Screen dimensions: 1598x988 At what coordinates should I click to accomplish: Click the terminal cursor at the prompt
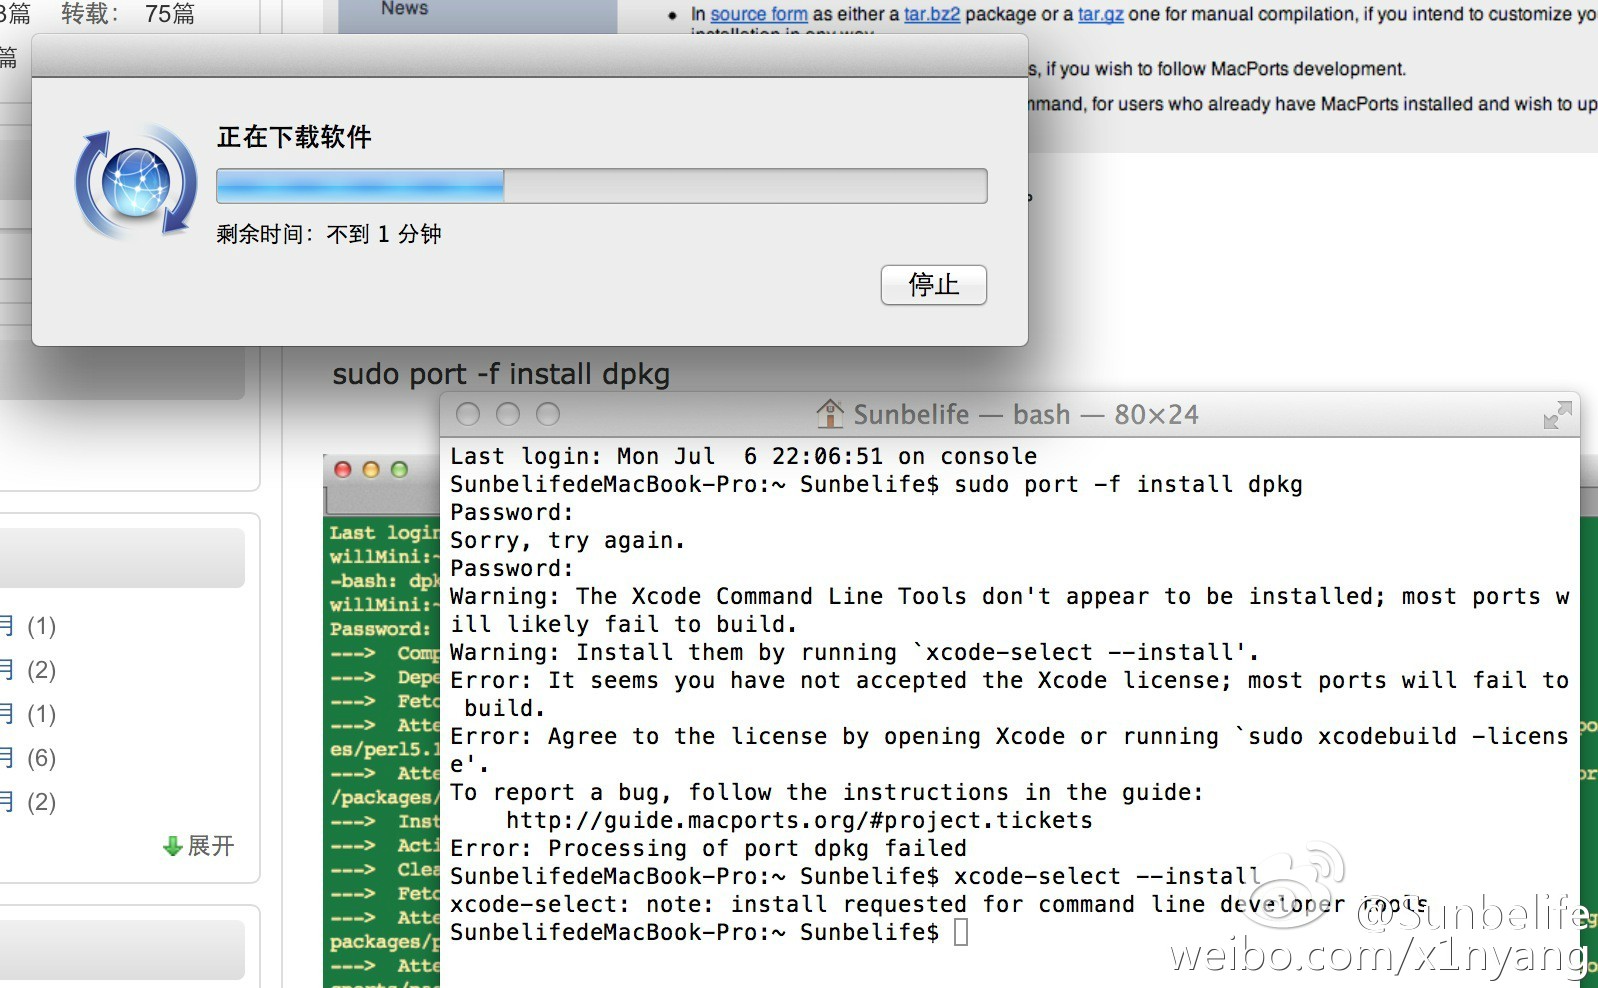coord(961,932)
